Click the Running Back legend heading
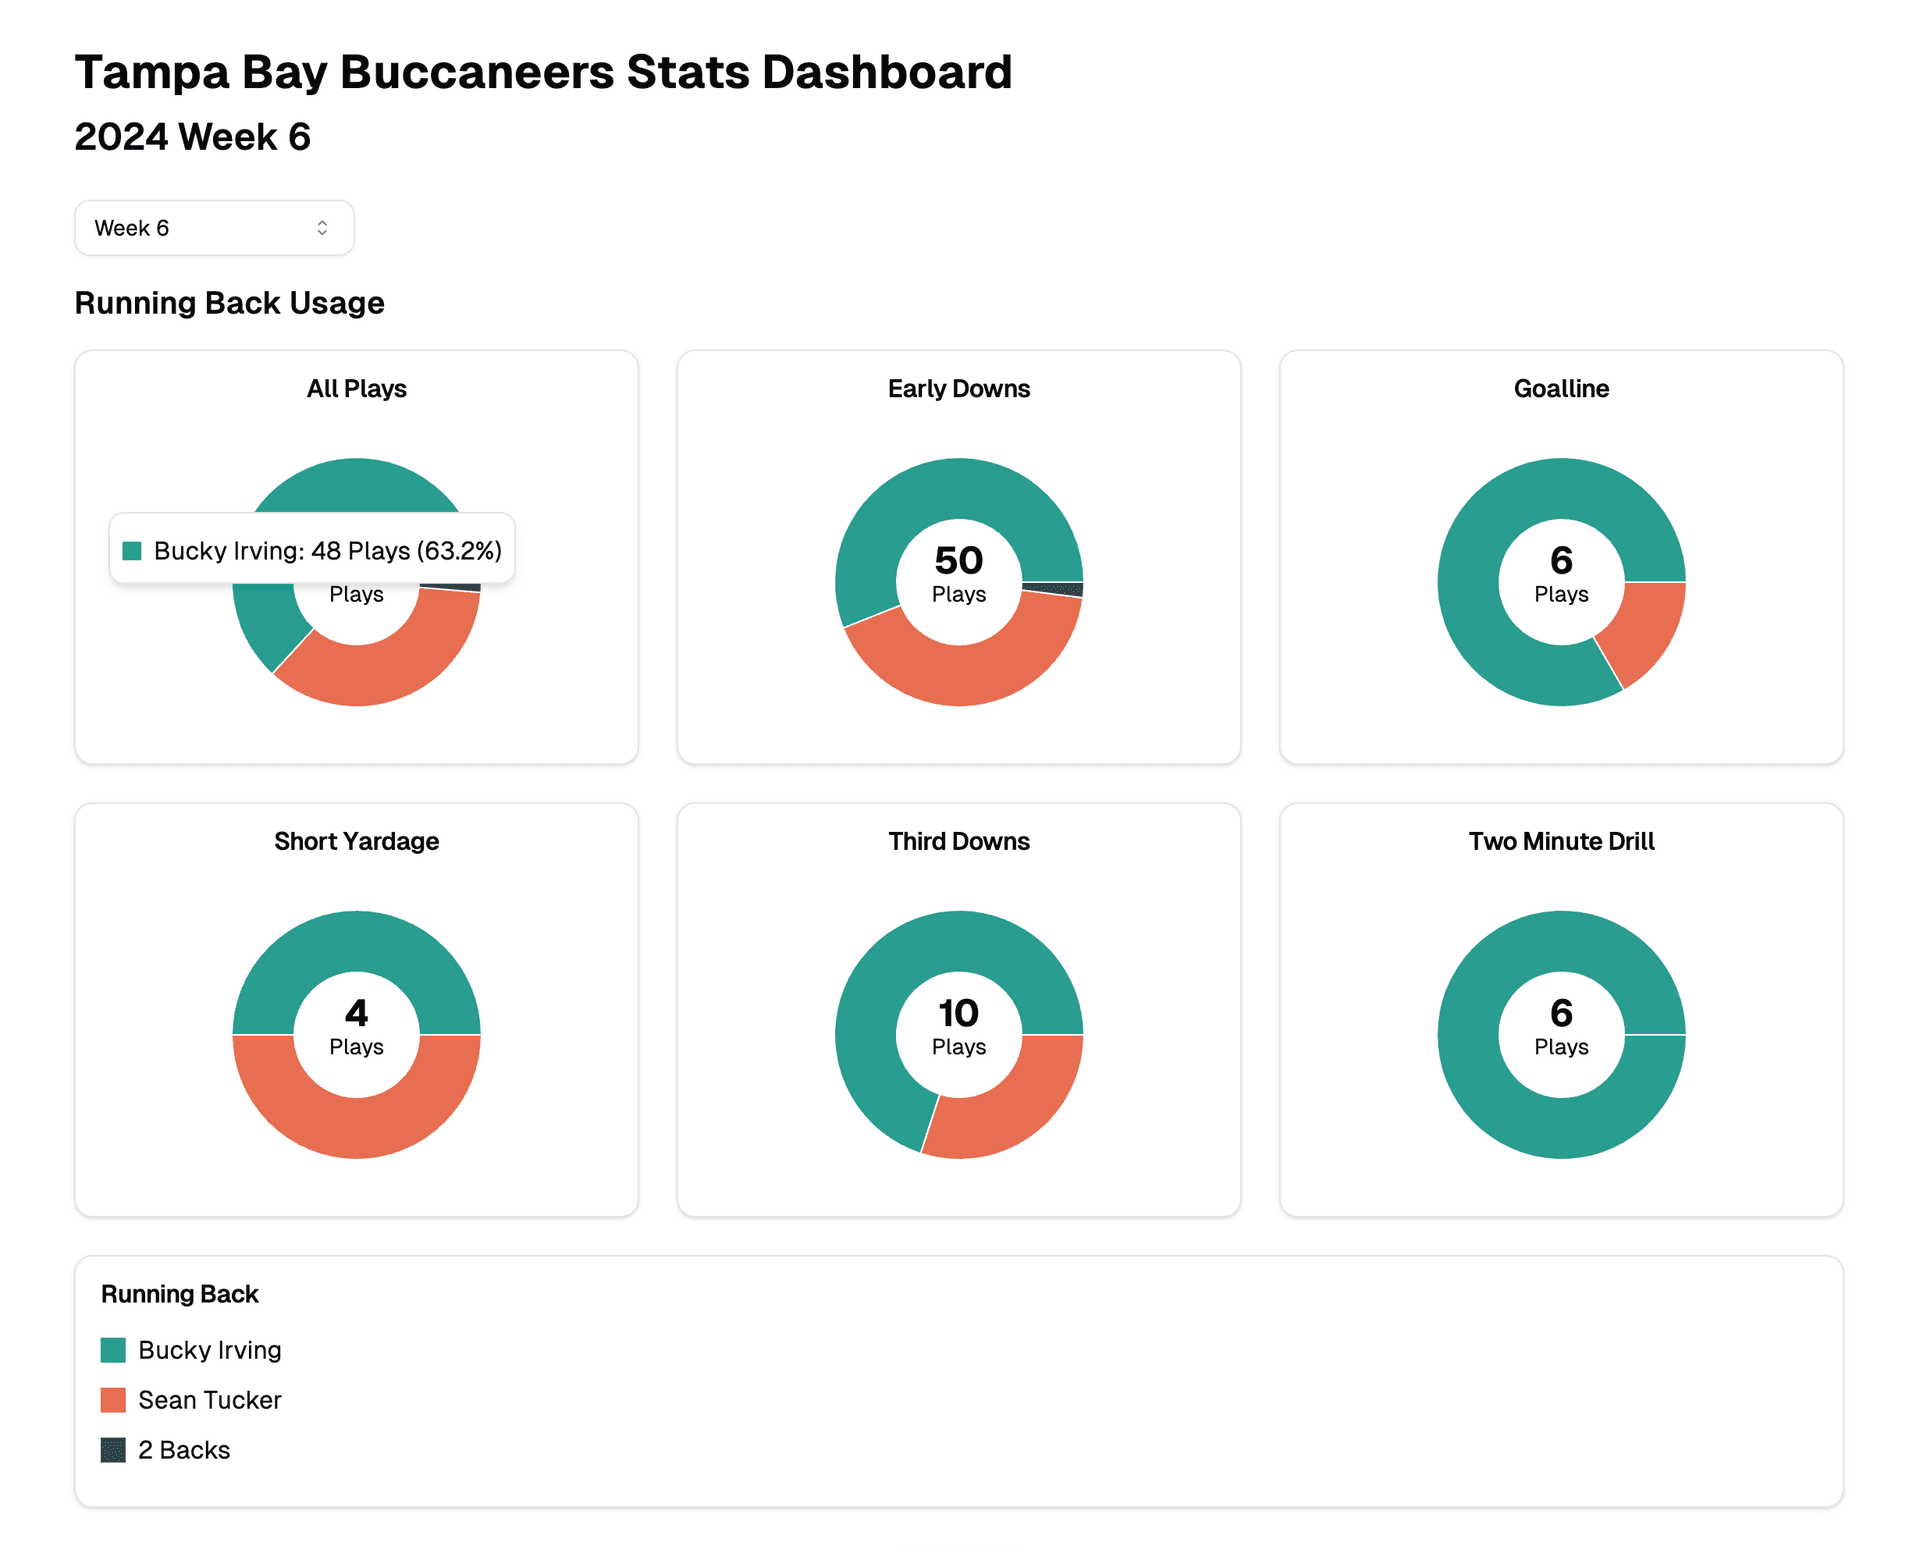The image size is (1920, 1553). tap(180, 1294)
